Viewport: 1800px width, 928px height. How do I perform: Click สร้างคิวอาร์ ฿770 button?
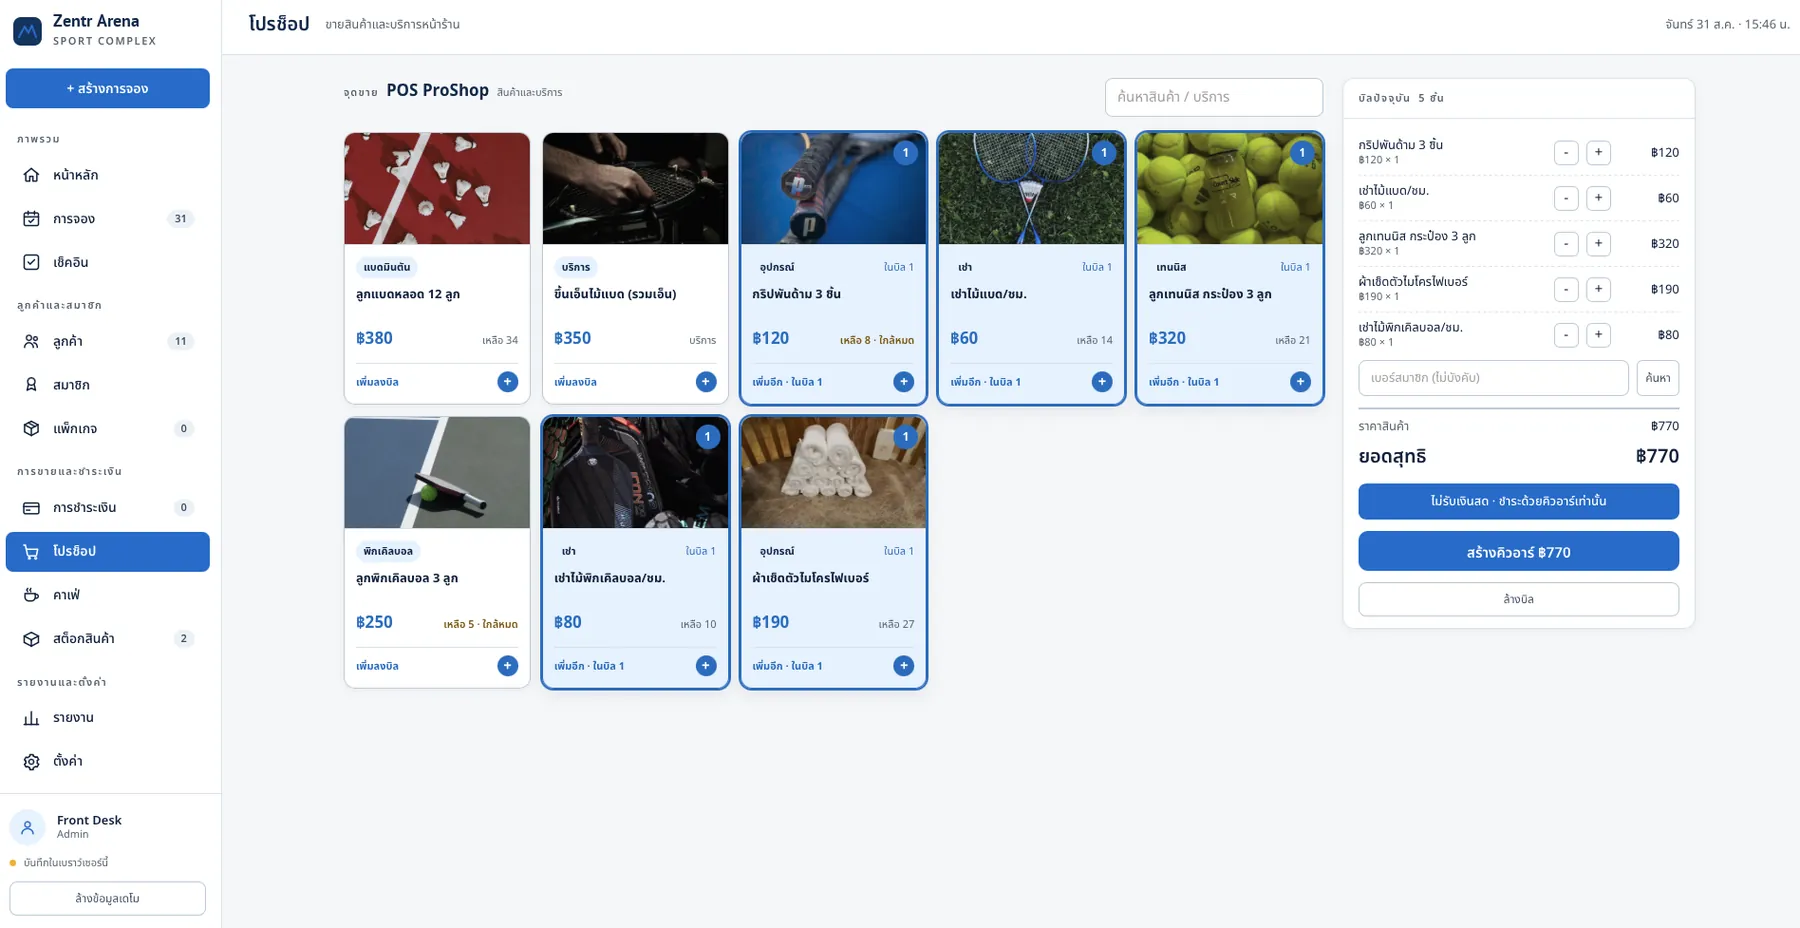1518,552
